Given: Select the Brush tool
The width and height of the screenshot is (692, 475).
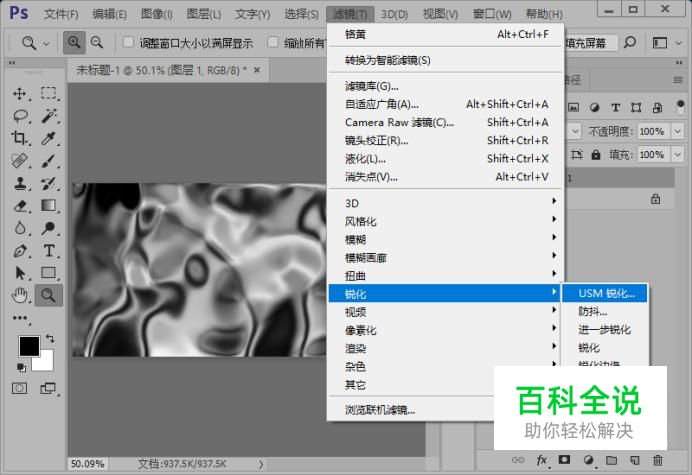Looking at the screenshot, I should coord(49,161).
